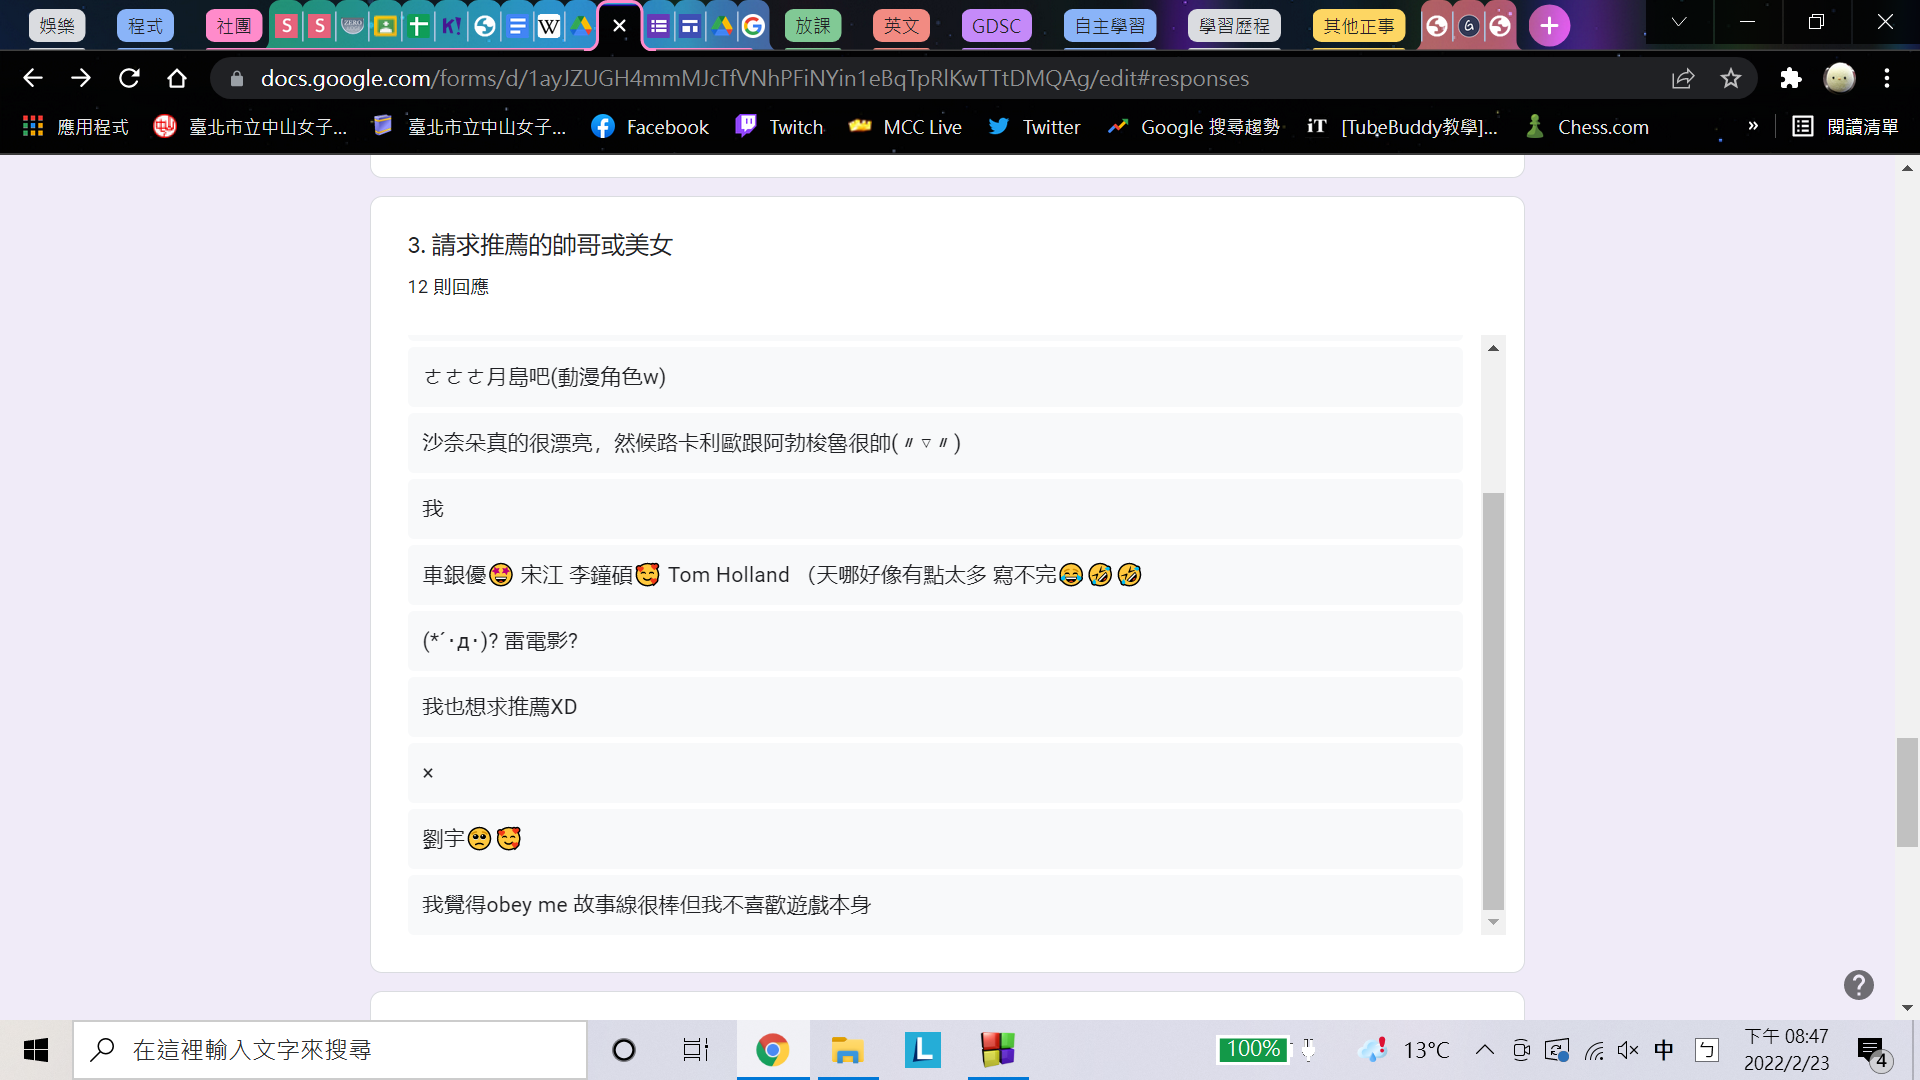Show hidden system tray icons

[x=1485, y=1050]
